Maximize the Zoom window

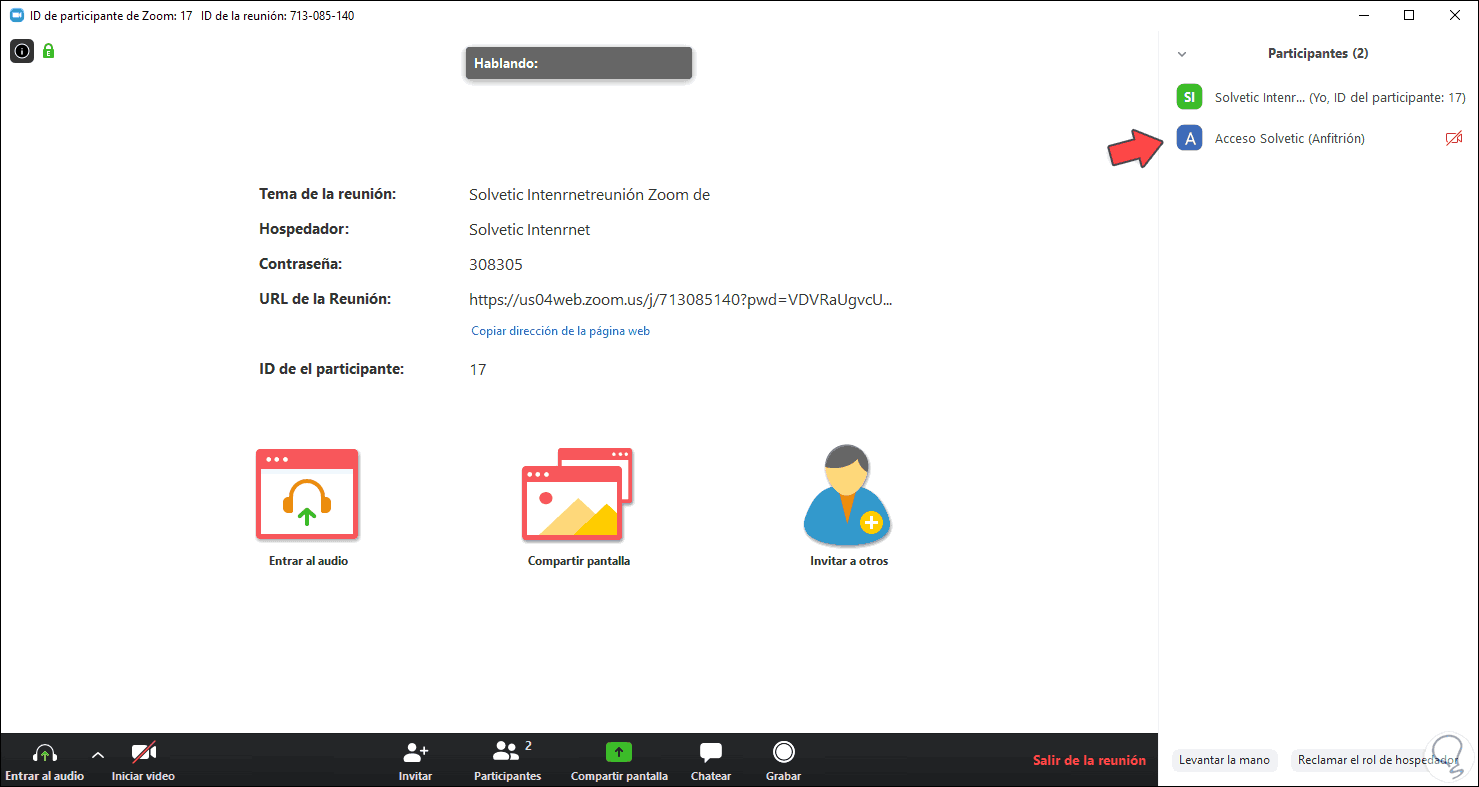1409,15
